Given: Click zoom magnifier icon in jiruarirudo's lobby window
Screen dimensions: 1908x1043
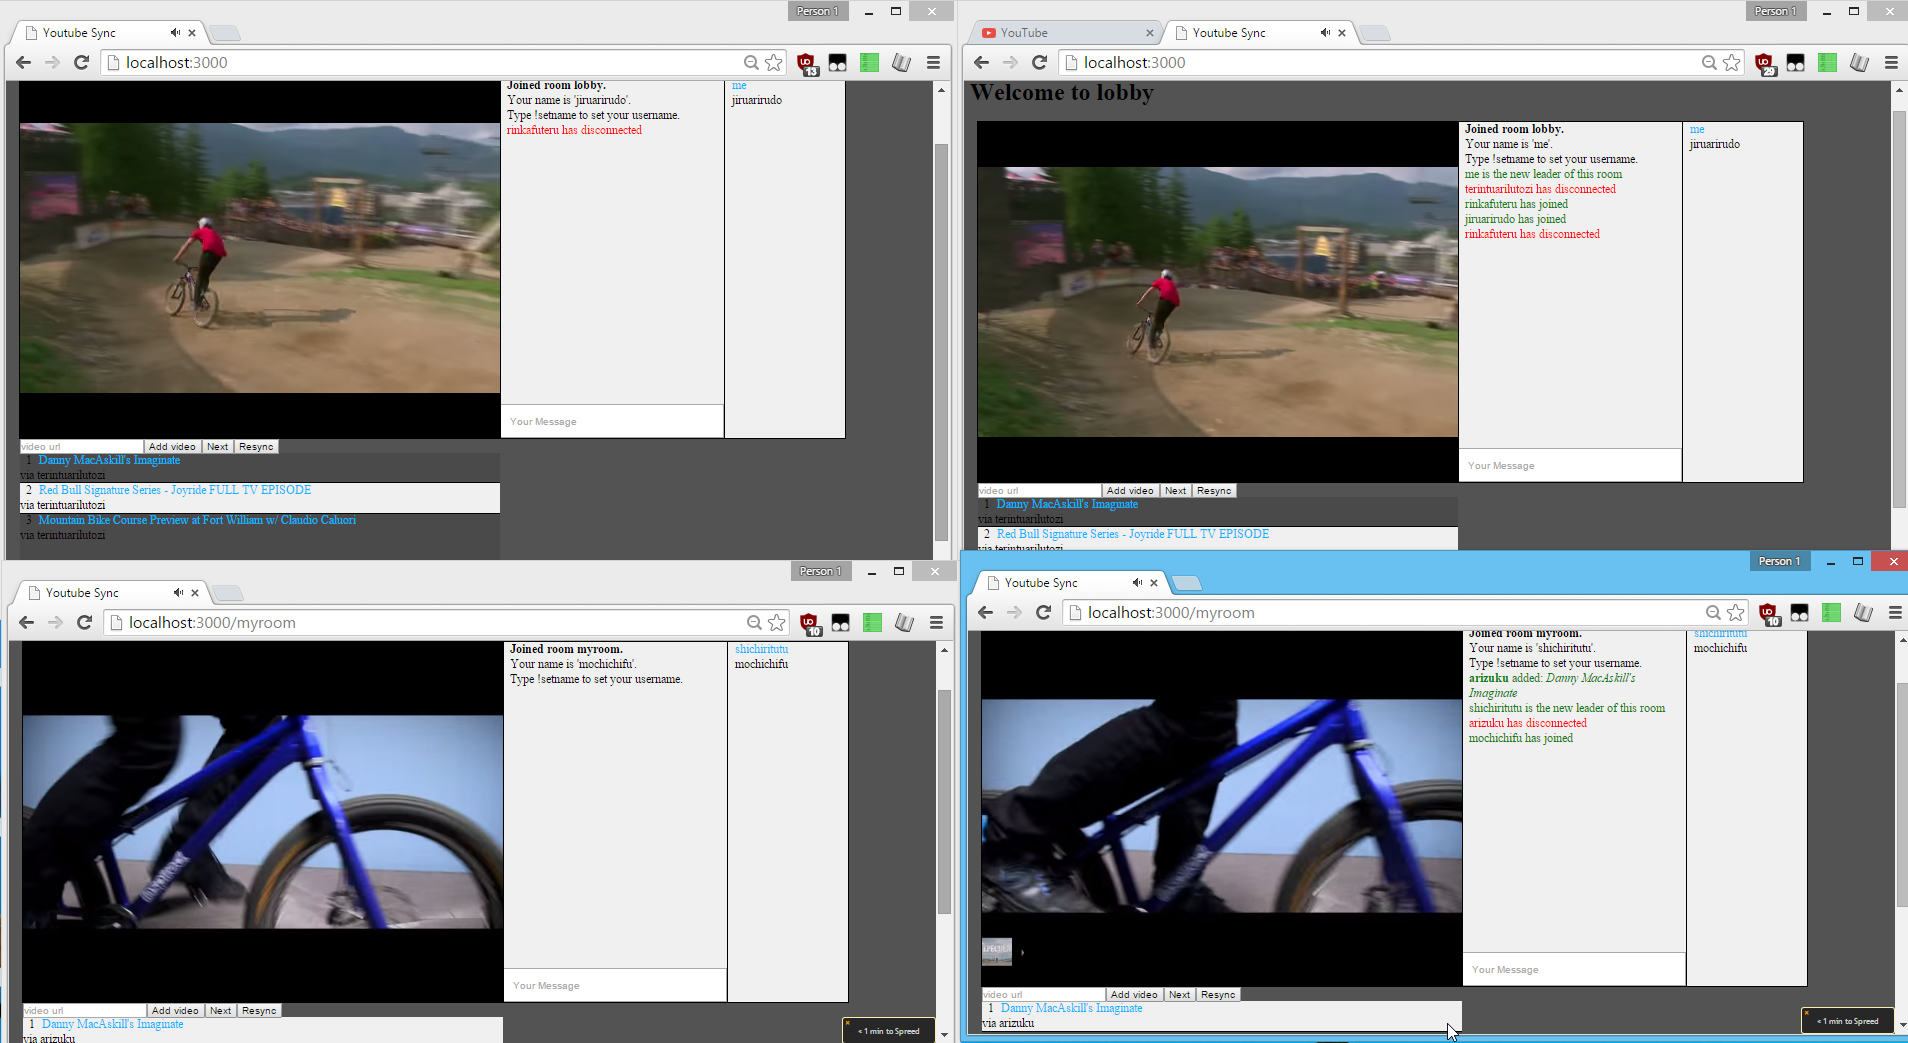Looking at the screenshot, I should 751,62.
